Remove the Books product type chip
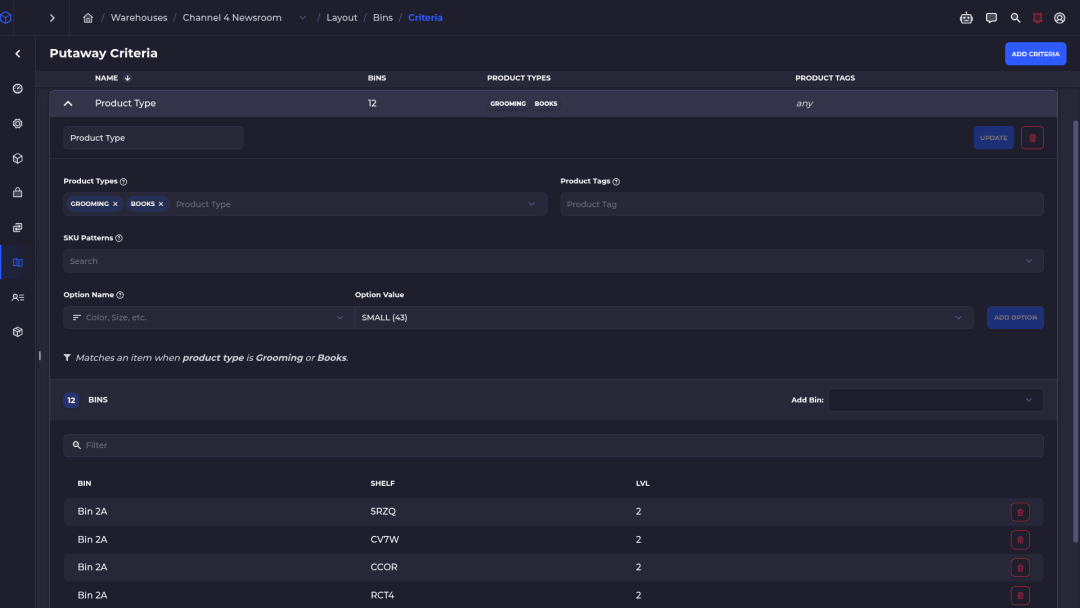Viewport: 1080px width, 608px height. (161, 204)
